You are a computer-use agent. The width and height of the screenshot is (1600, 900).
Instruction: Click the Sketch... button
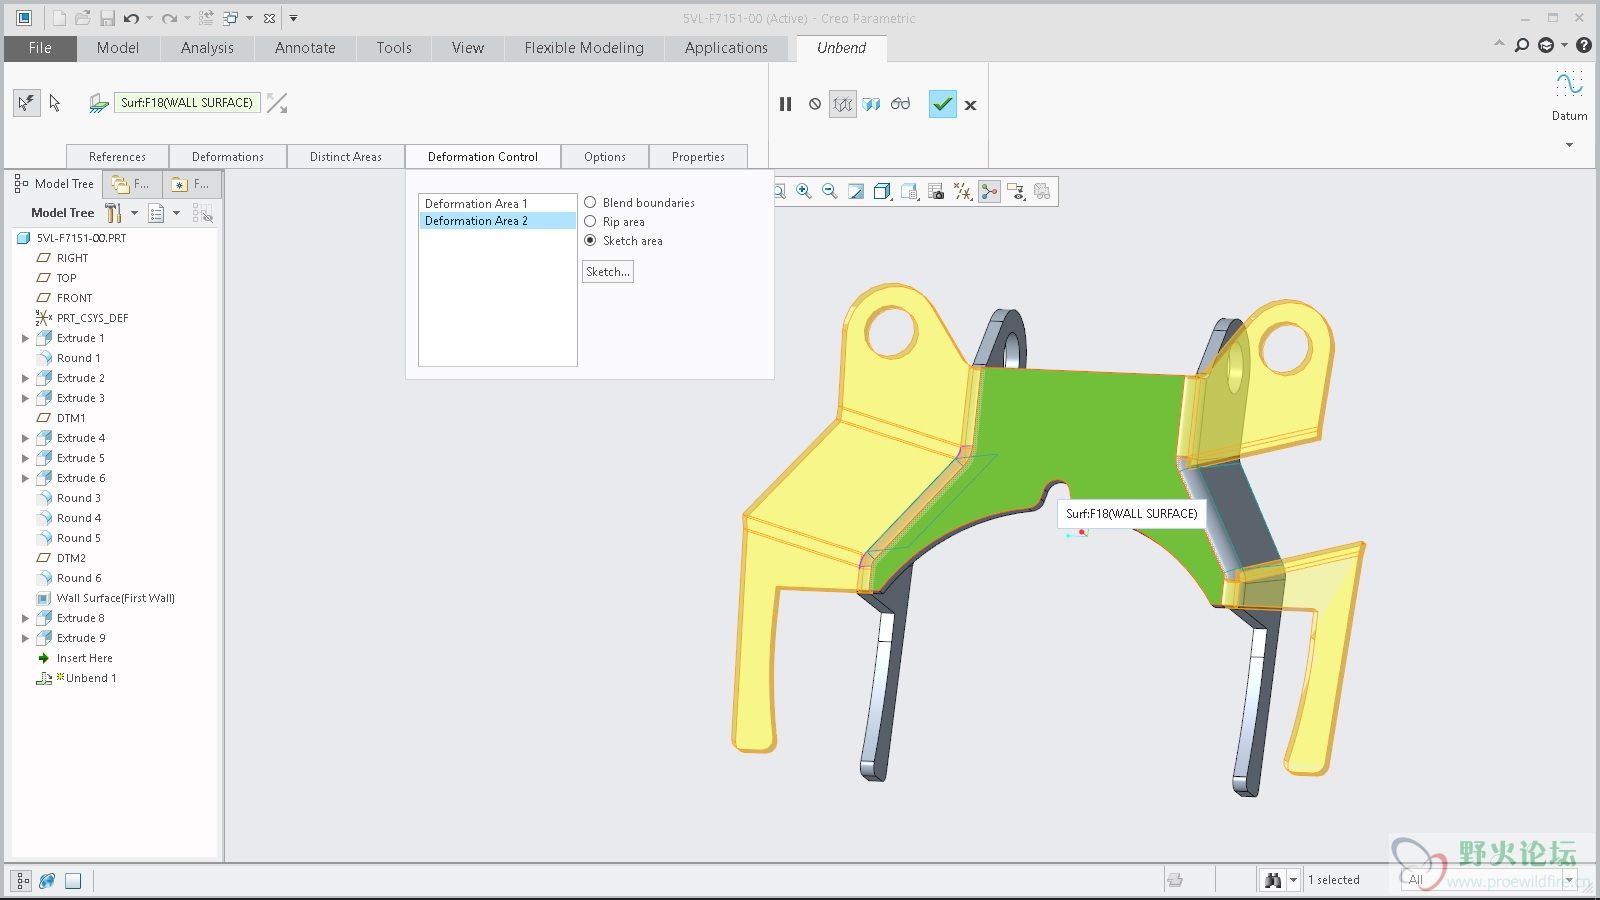pos(608,272)
